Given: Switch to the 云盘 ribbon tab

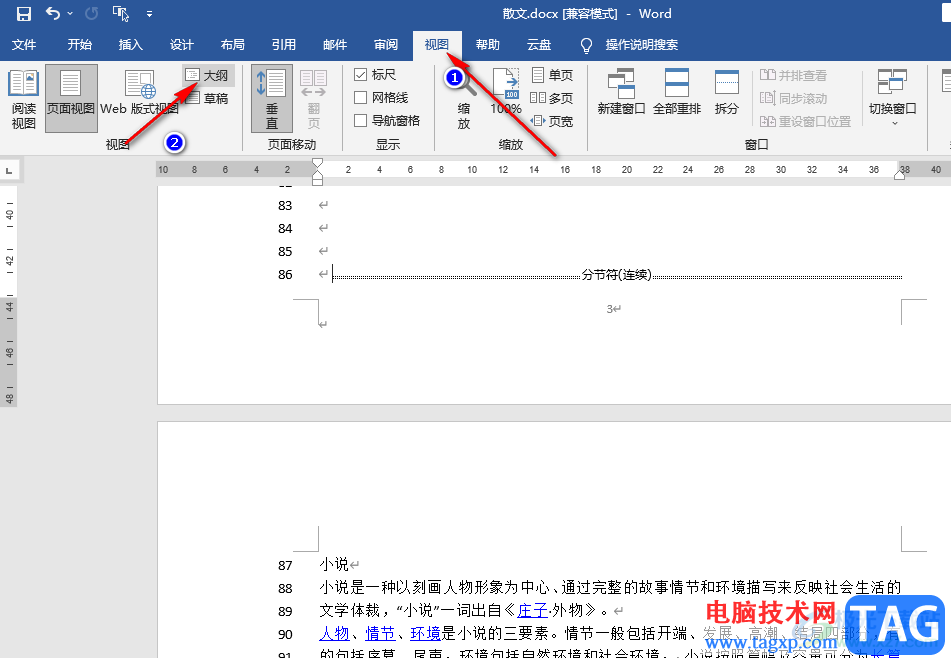Looking at the screenshot, I should (x=539, y=45).
